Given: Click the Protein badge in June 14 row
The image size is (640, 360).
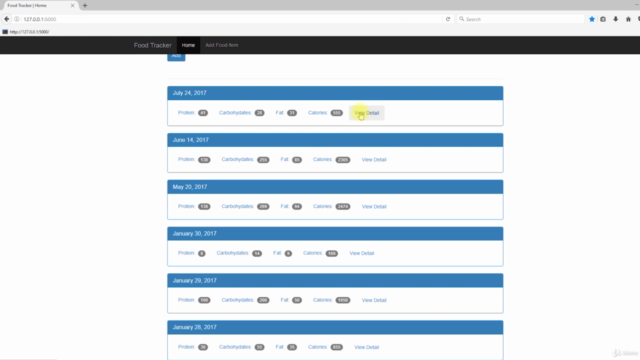Looking at the screenshot, I should click(x=204, y=160).
